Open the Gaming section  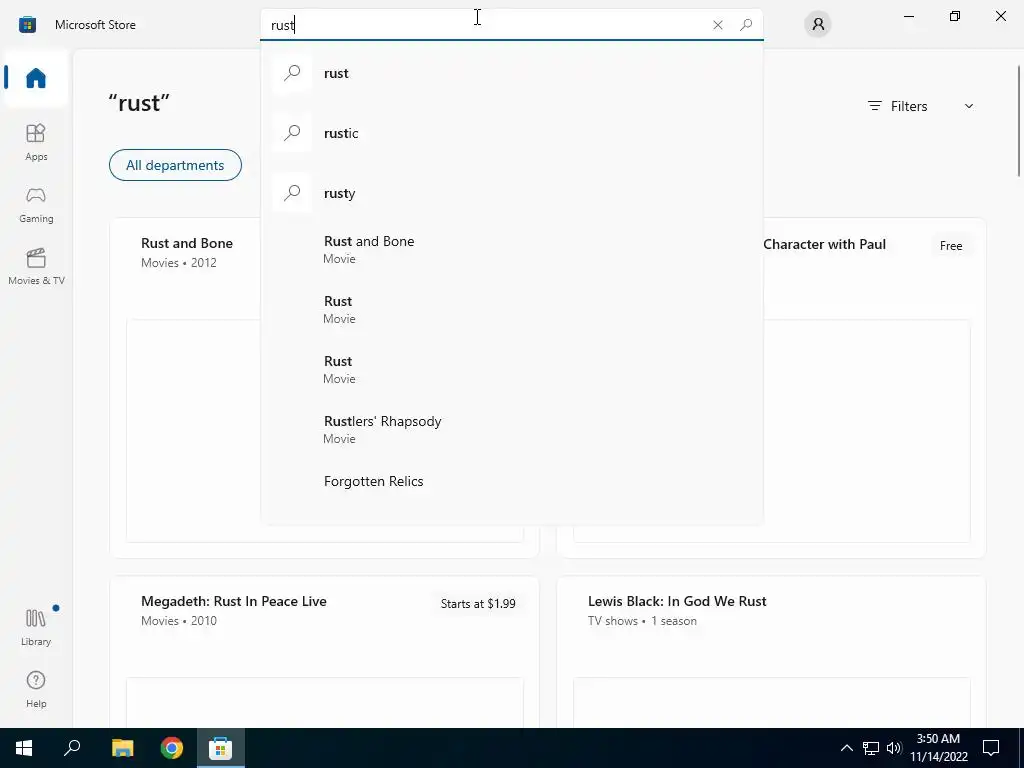[36, 204]
